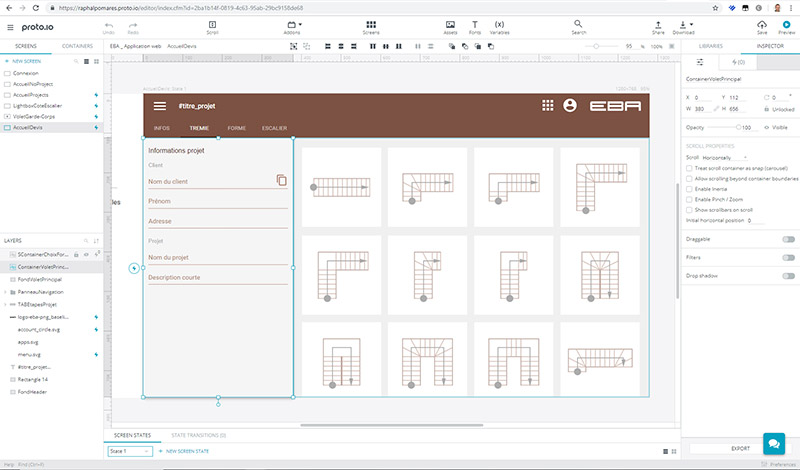
Task: Open the Fonts tool
Action: pyautogui.click(x=474, y=24)
